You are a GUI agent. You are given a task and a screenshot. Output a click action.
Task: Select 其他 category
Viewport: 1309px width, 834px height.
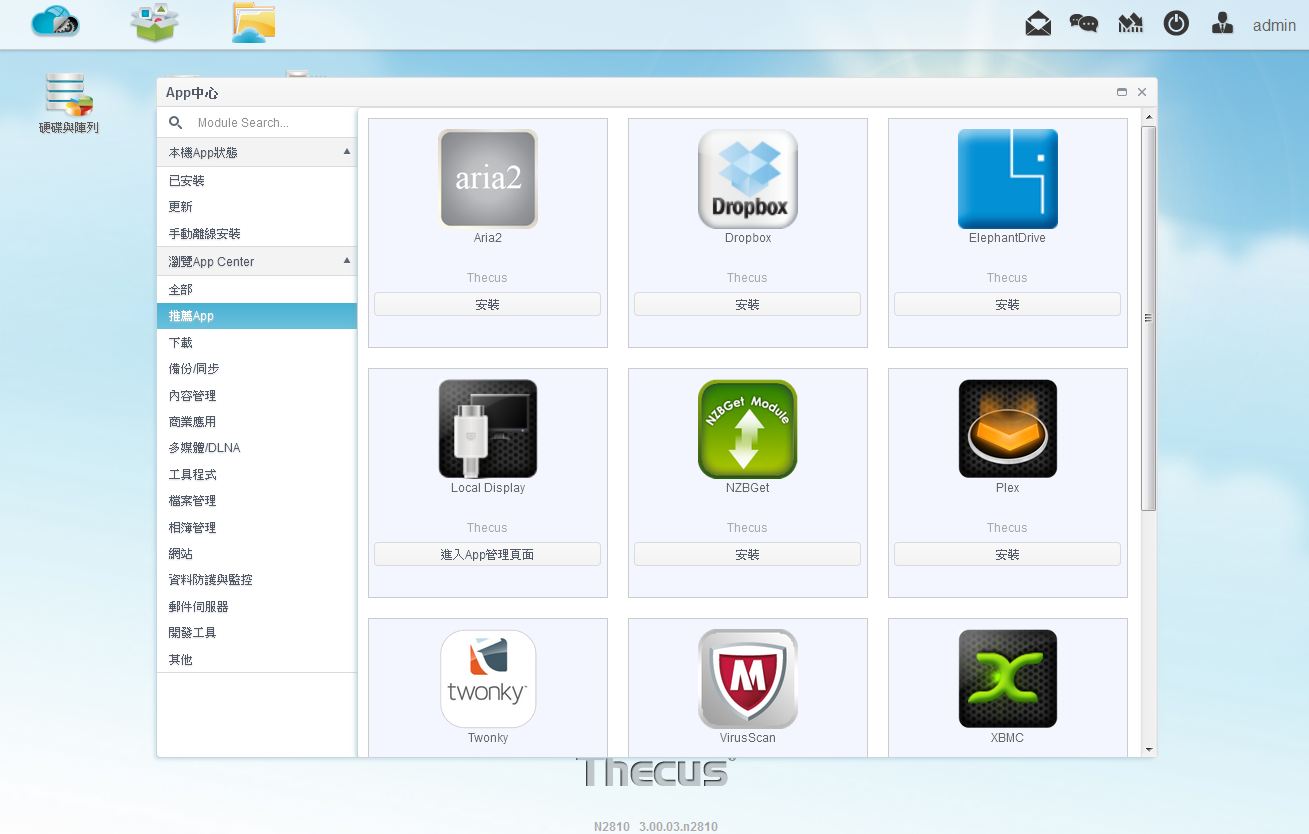257,660
